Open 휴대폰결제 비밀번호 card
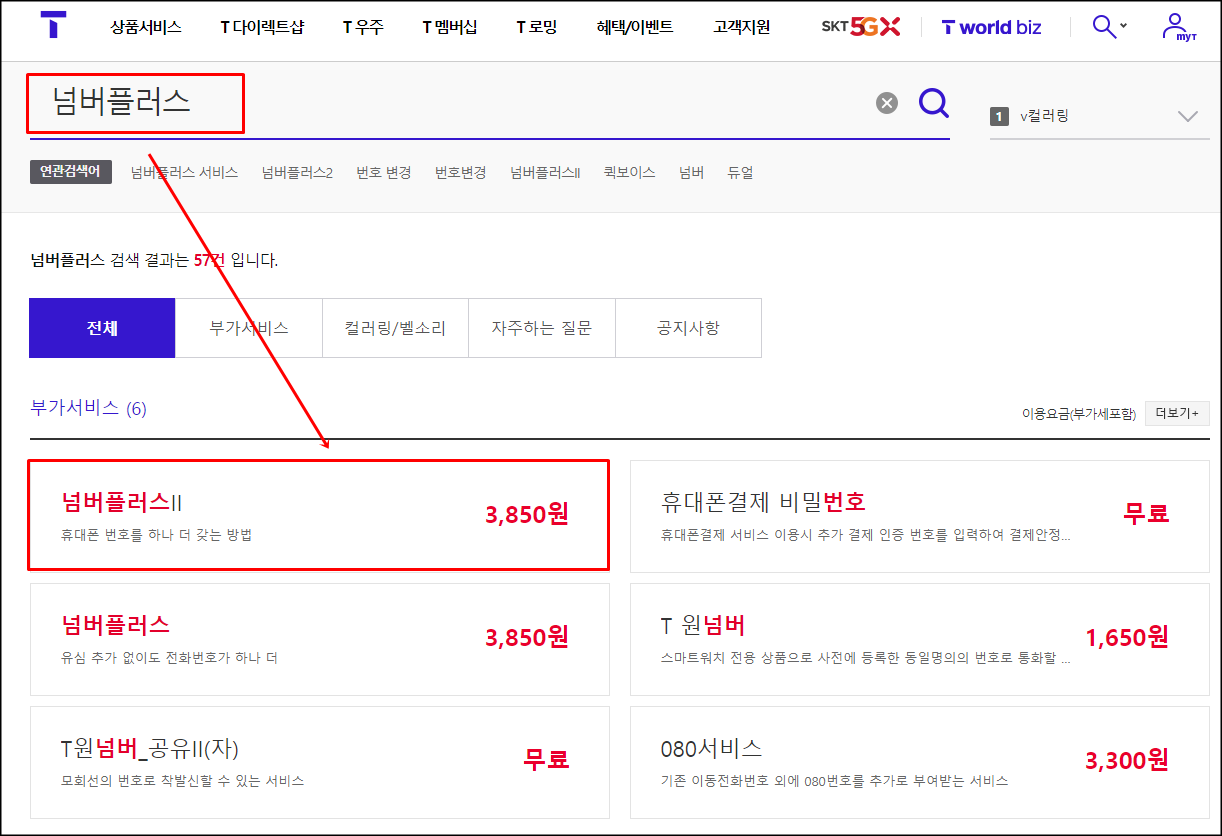The image size is (1222, 836). 919,516
